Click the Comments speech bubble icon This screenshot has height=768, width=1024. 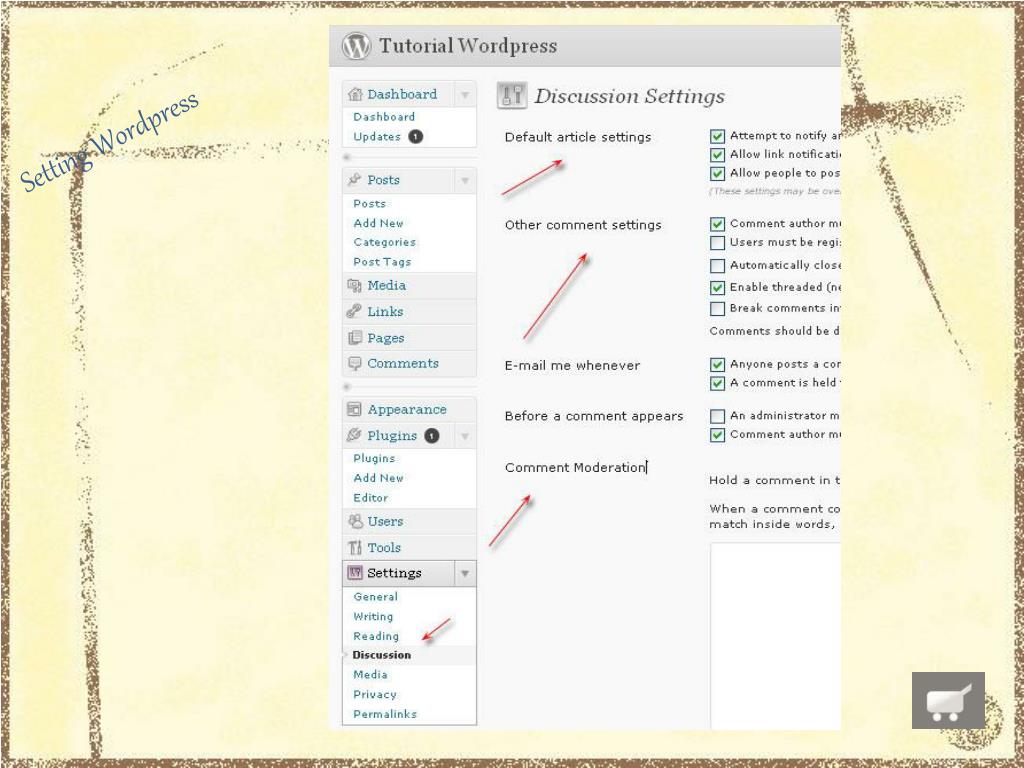point(355,364)
